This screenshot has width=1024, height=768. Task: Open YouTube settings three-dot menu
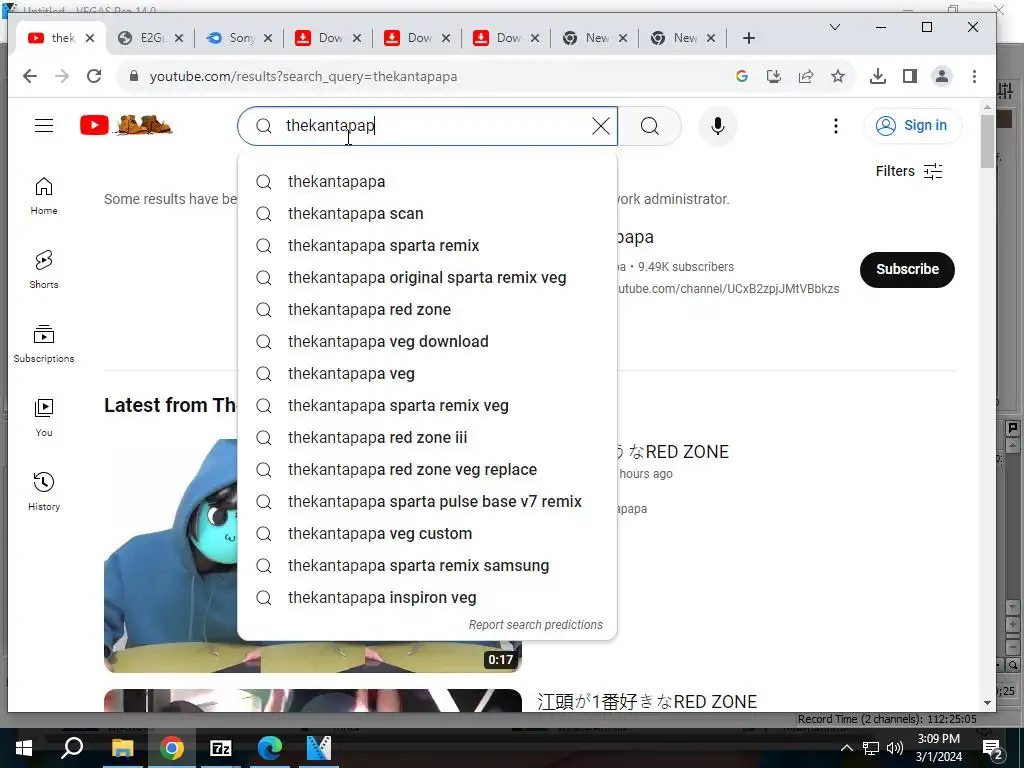(x=835, y=125)
